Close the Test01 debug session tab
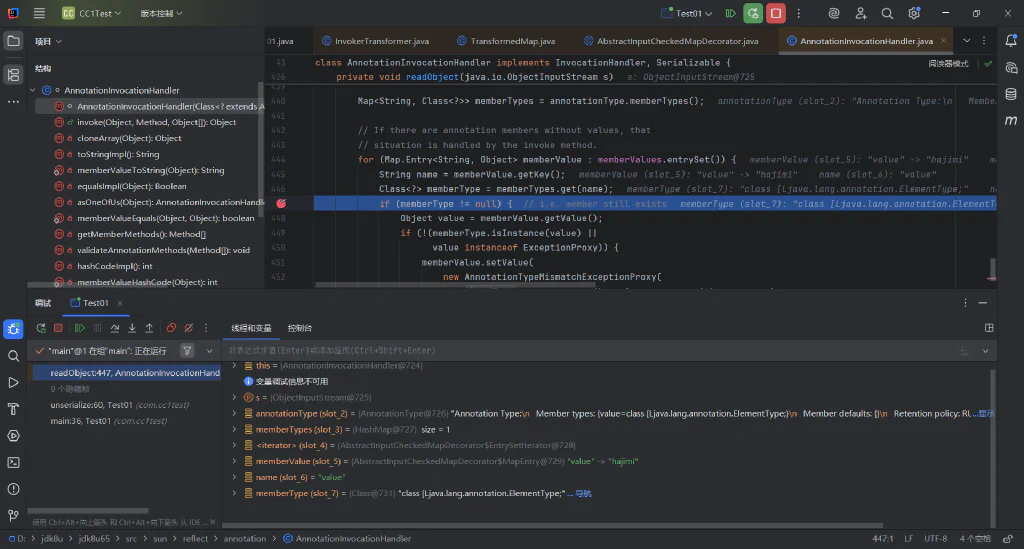This screenshot has height=549, width=1024. click(120, 303)
